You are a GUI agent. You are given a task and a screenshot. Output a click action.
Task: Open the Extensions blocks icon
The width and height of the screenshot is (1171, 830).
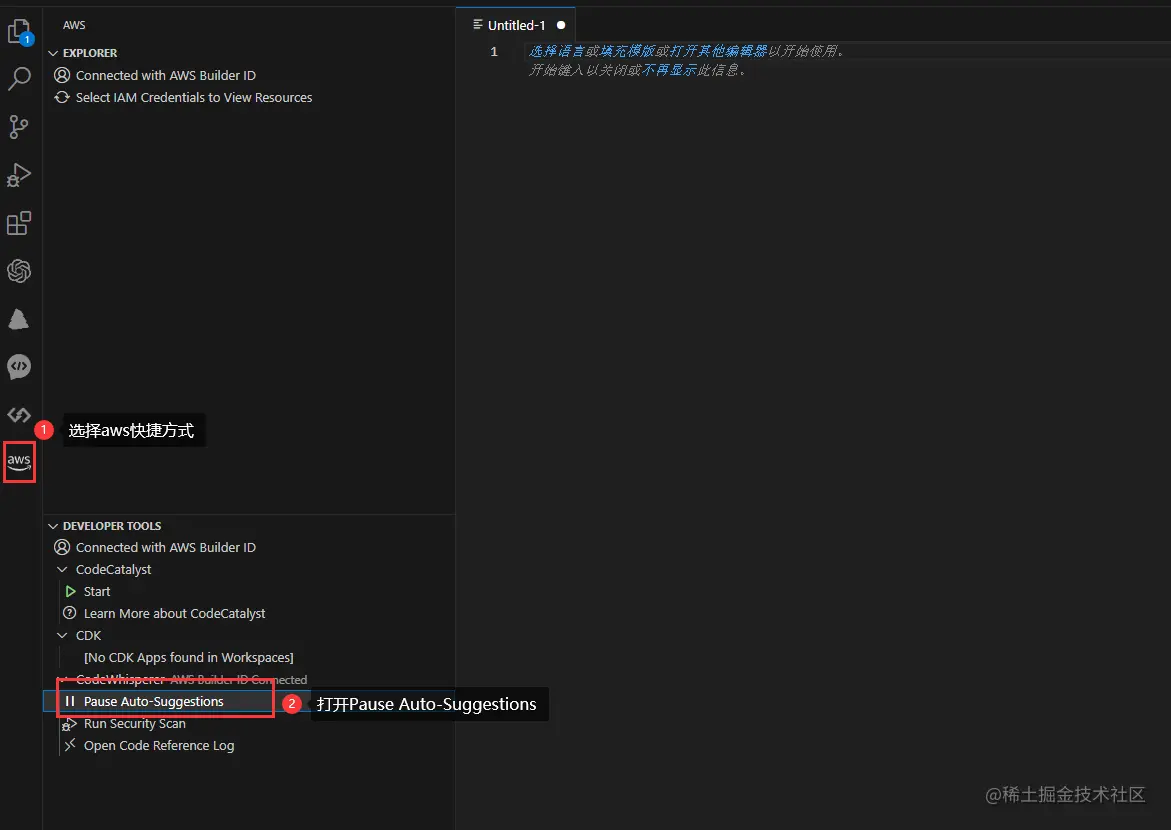click(x=19, y=223)
